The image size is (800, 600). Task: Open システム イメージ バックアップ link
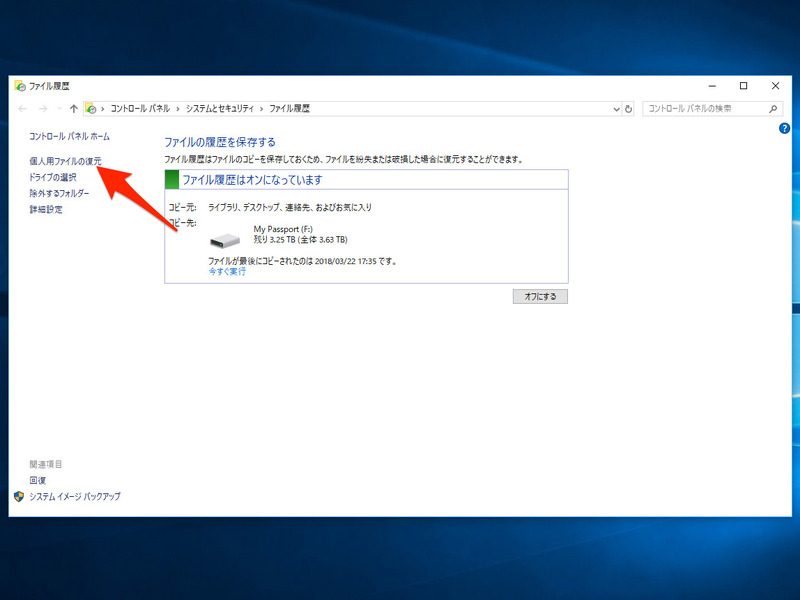tap(74, 496)
